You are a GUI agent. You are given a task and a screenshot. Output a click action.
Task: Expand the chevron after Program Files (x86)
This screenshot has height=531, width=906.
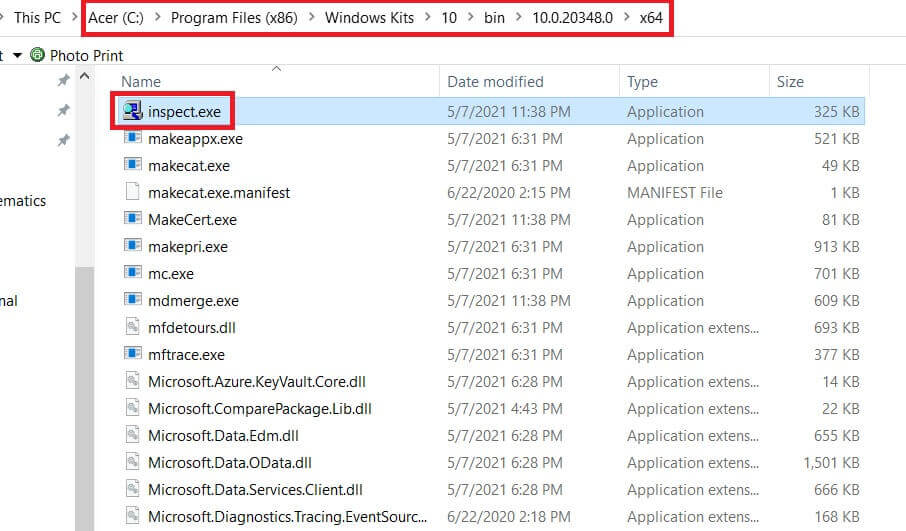click(311, 17)
